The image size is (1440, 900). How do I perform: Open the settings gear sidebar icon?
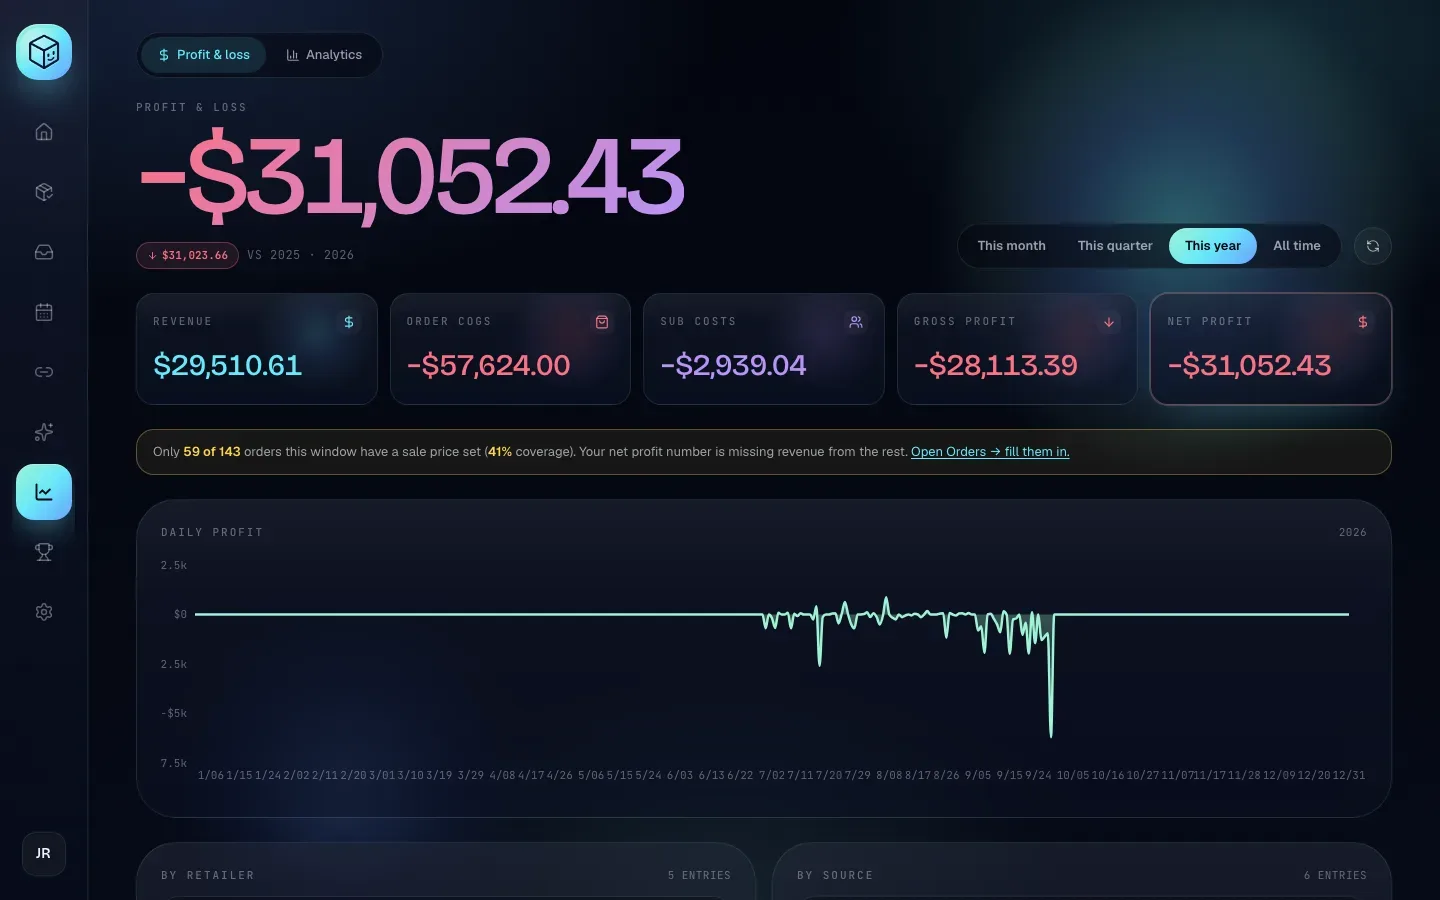point(44,612)
